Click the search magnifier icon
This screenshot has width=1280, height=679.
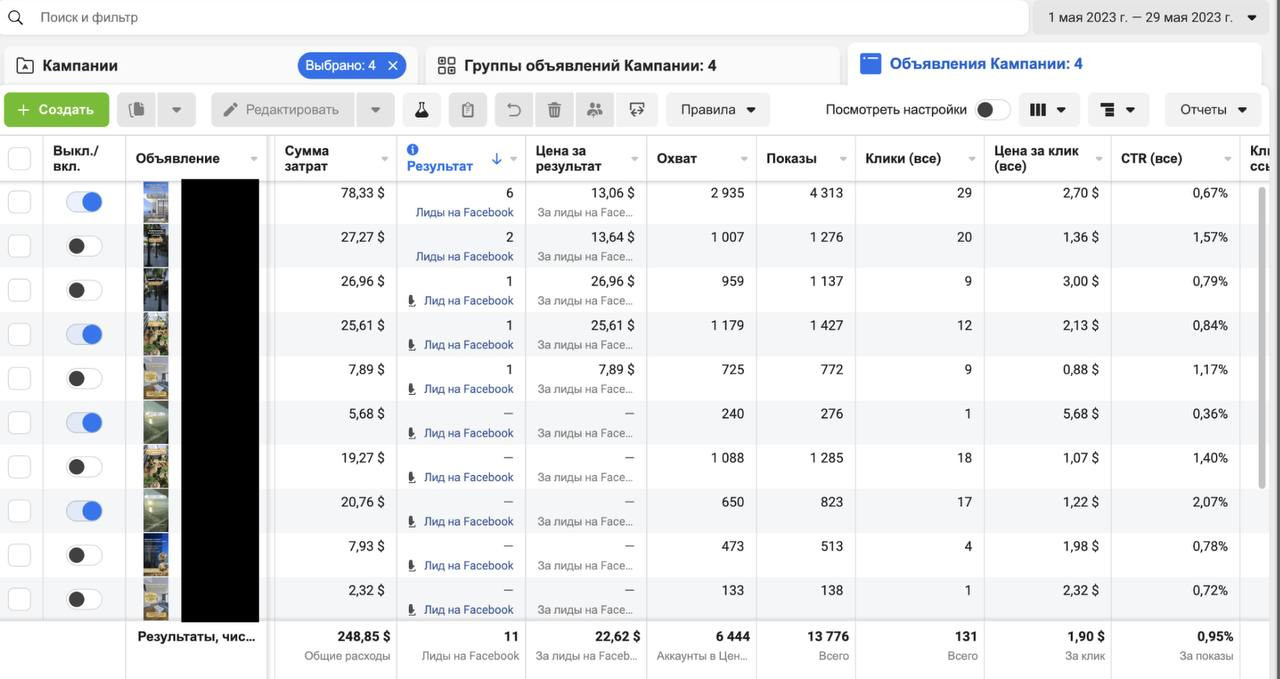pyautogui.click(x=16, y=17)
